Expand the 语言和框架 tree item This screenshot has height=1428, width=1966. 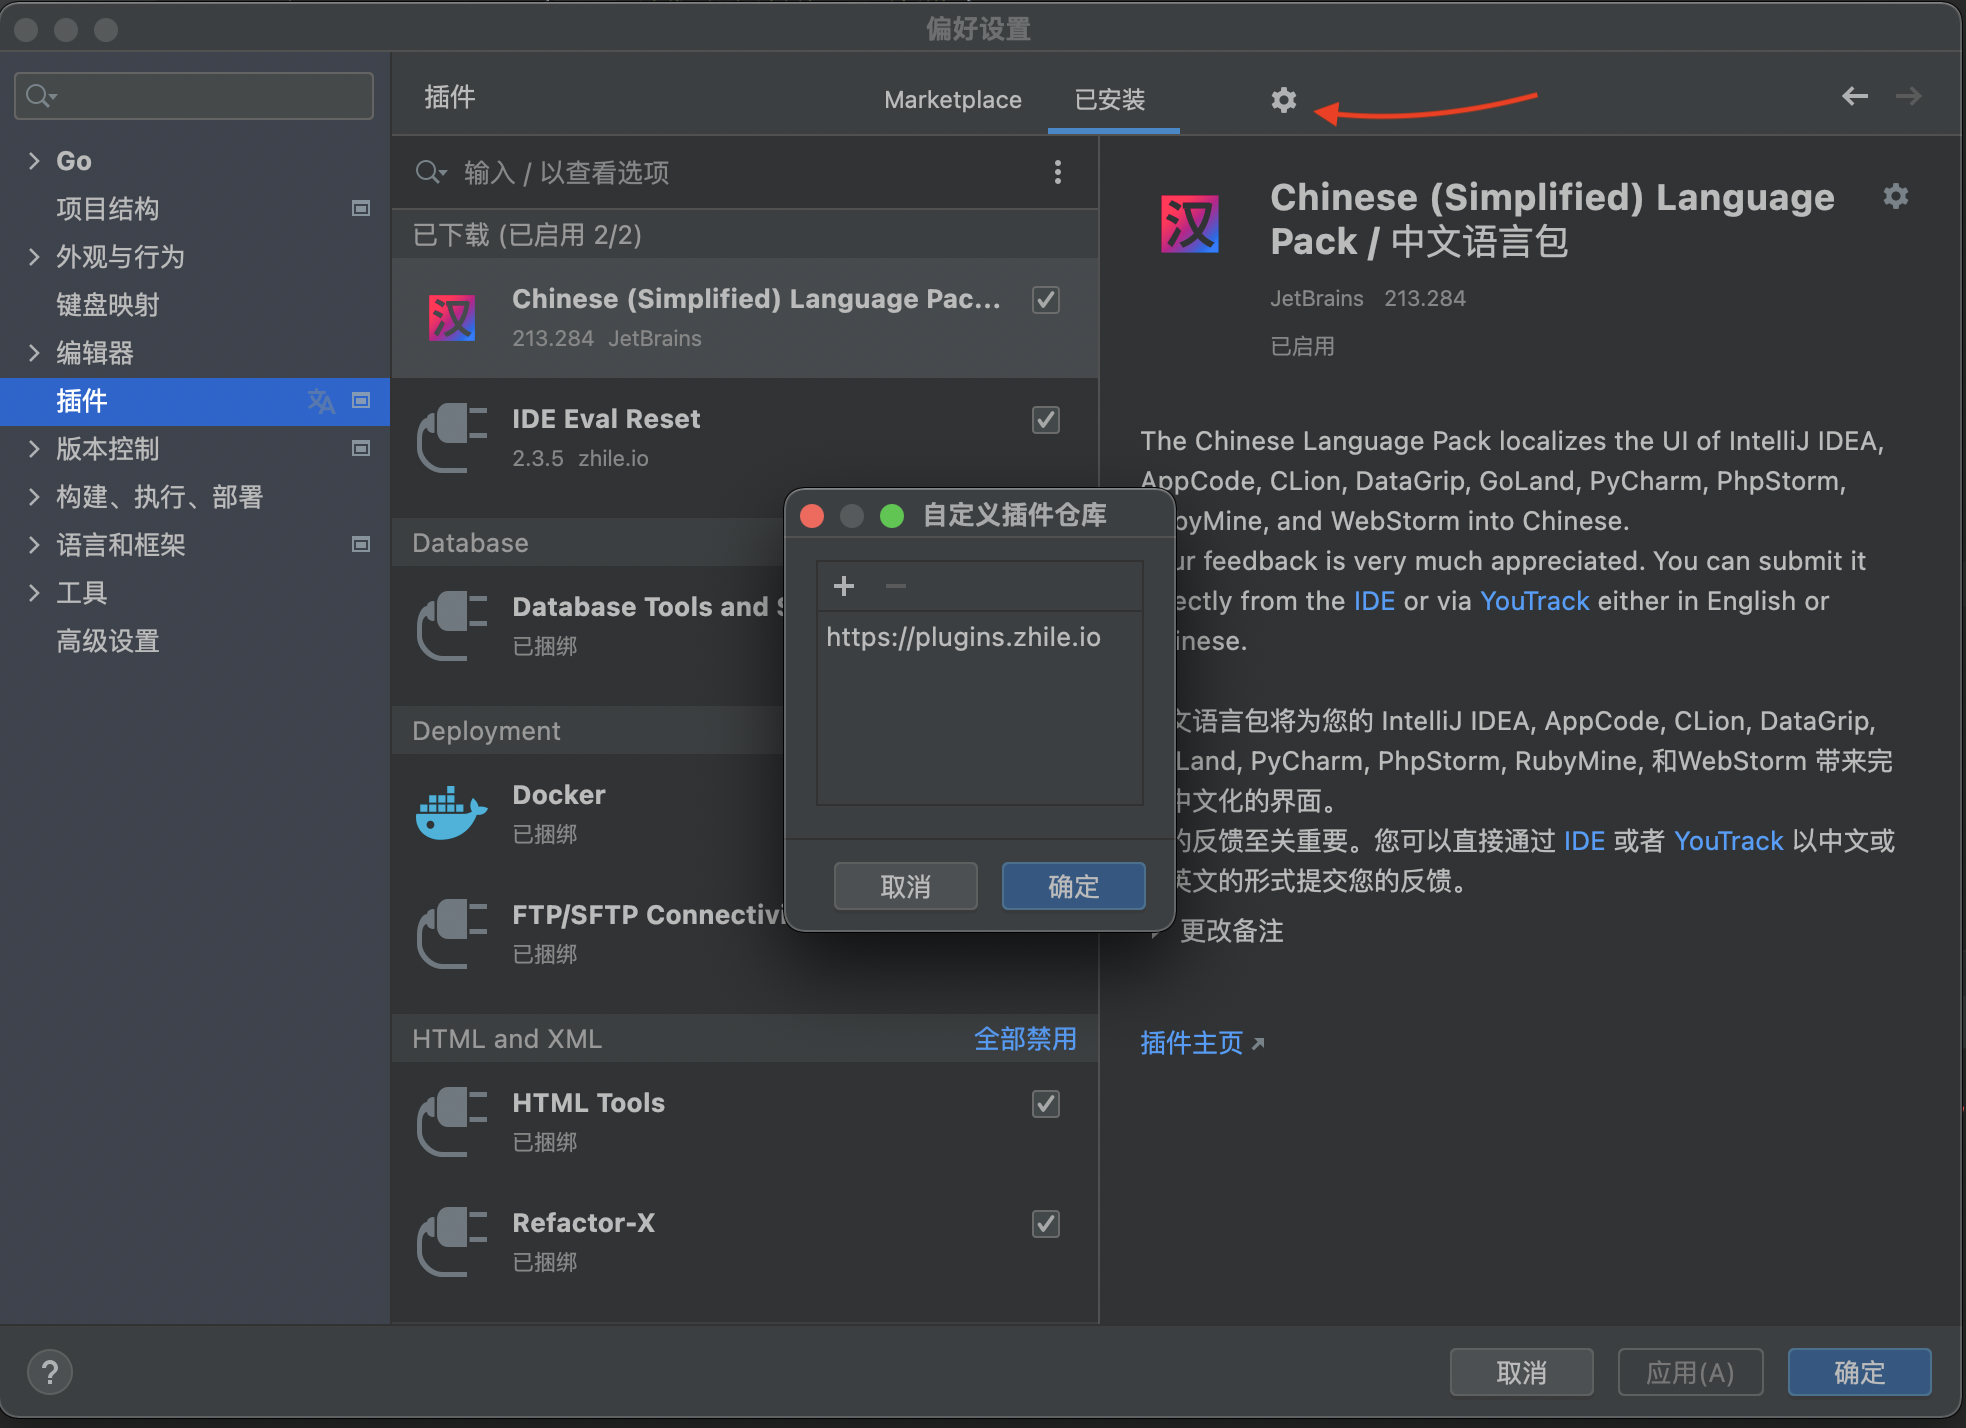coord(34,545)
